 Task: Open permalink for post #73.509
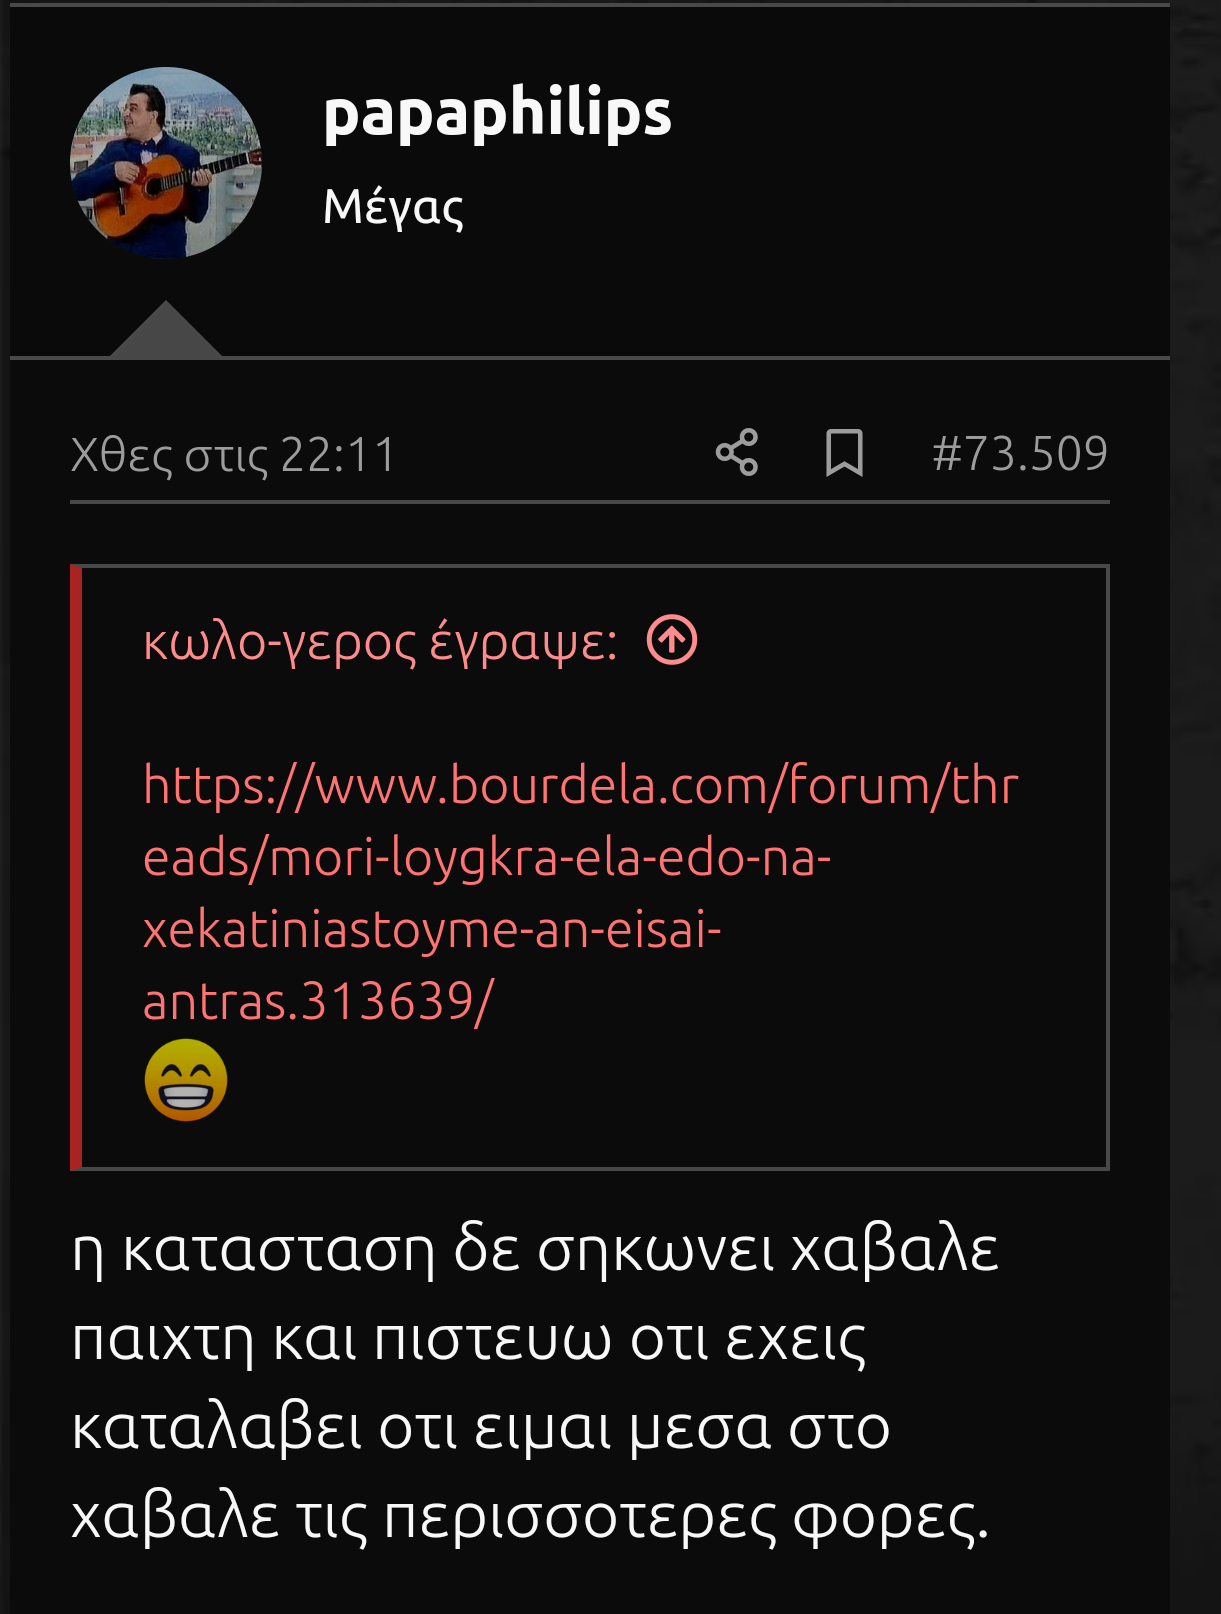[x=1020, y=453]
